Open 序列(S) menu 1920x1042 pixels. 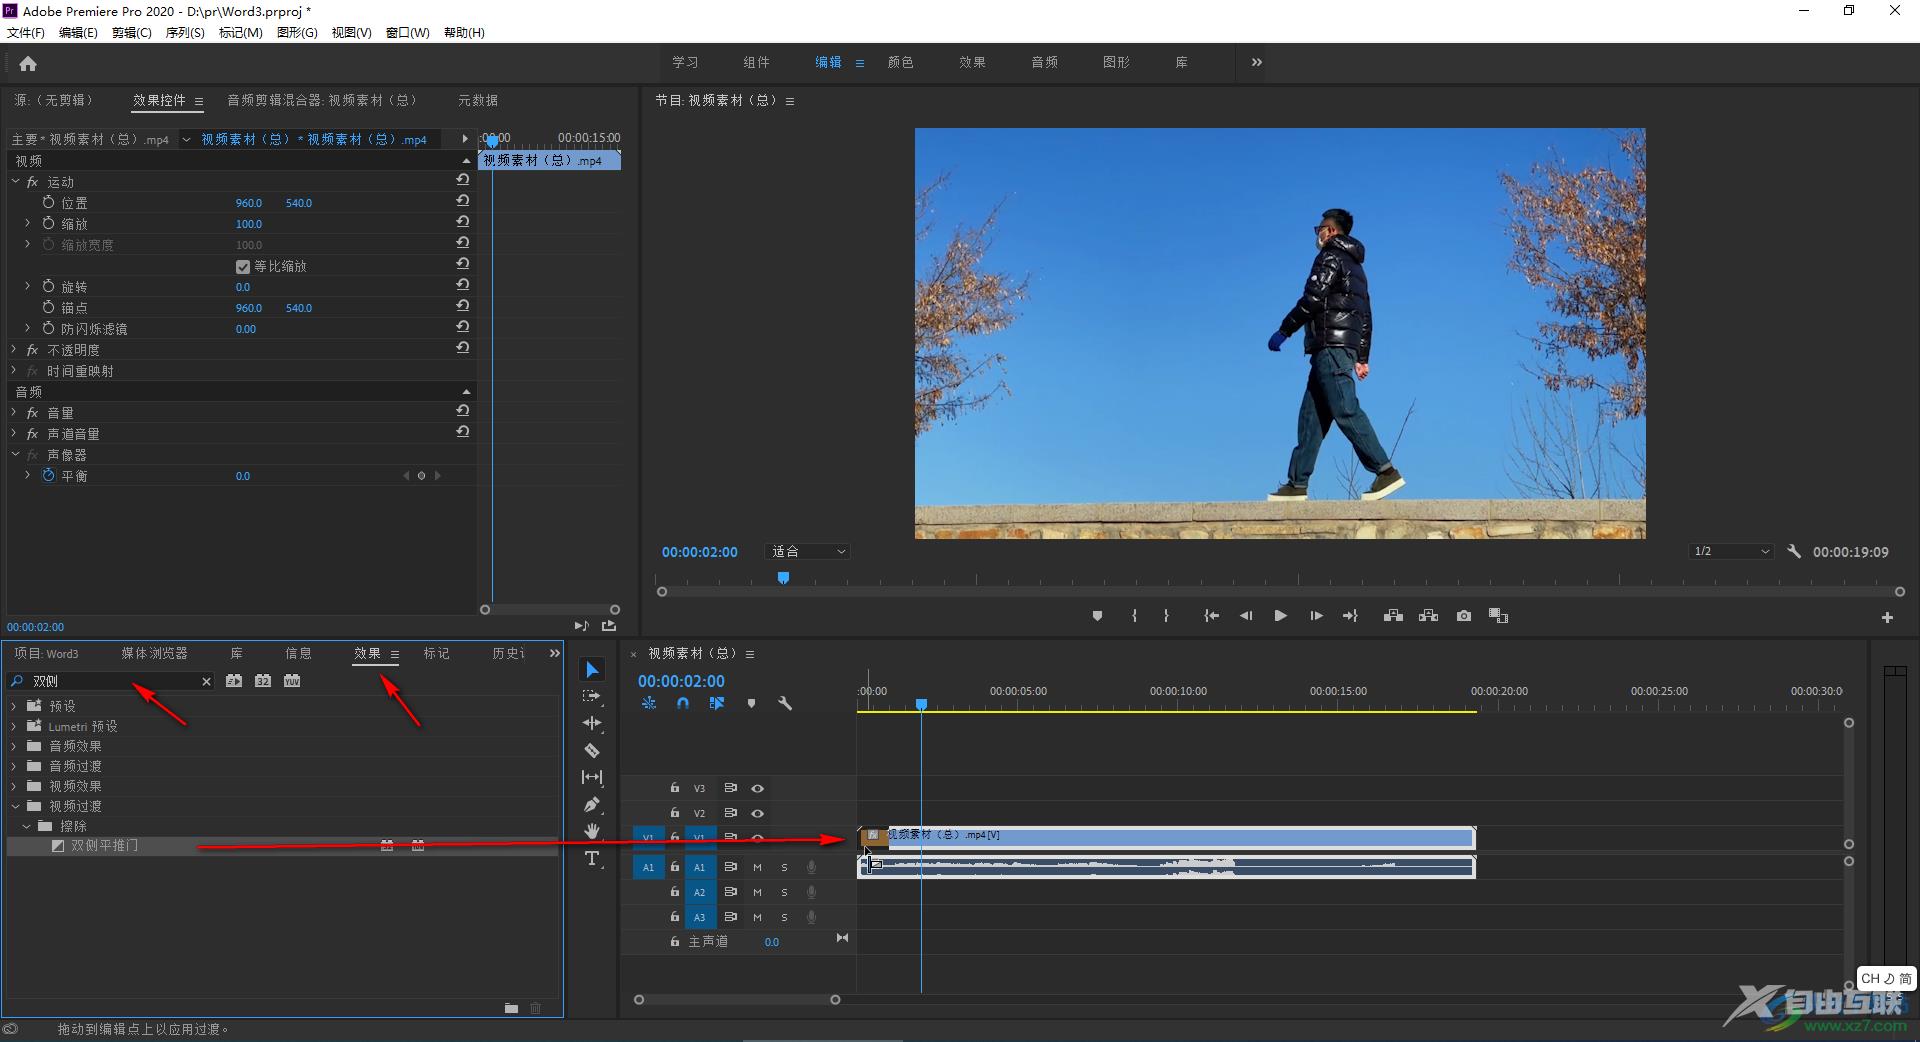point(185,33)
